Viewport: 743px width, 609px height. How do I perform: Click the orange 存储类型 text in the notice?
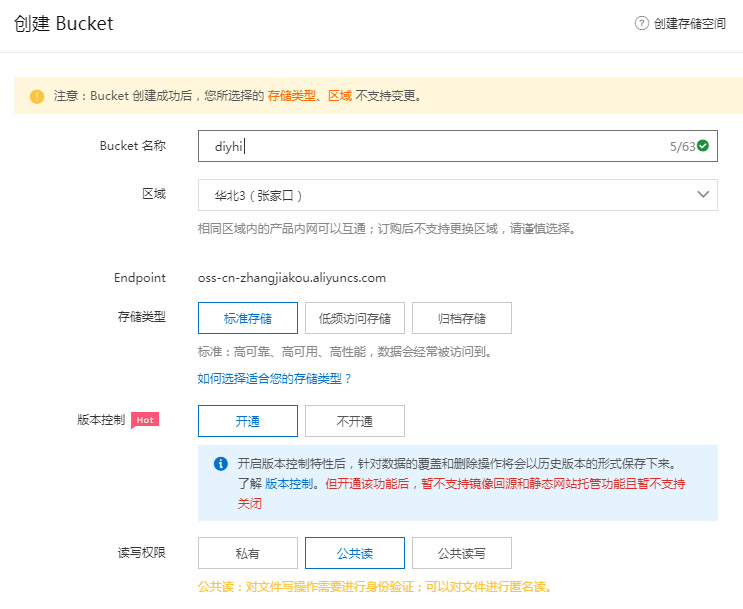coord(291,96)
